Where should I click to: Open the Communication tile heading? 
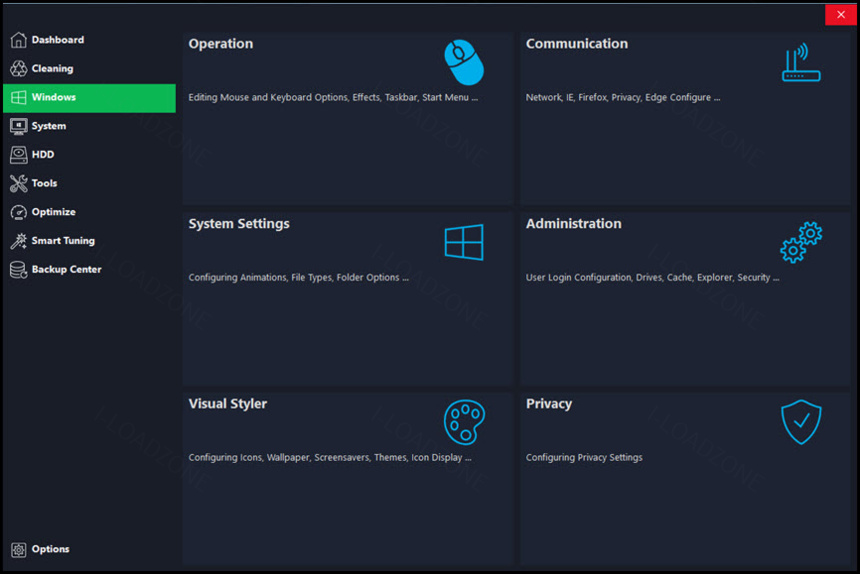tap(576, 43)
